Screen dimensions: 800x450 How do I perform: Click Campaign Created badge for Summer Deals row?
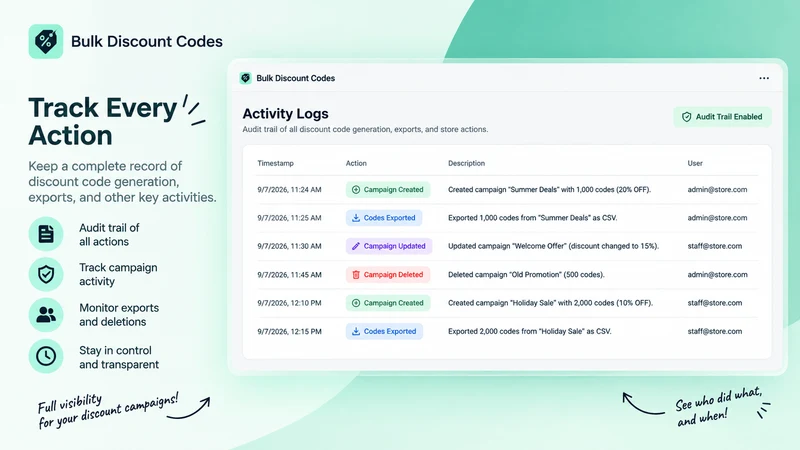point(388,189)
